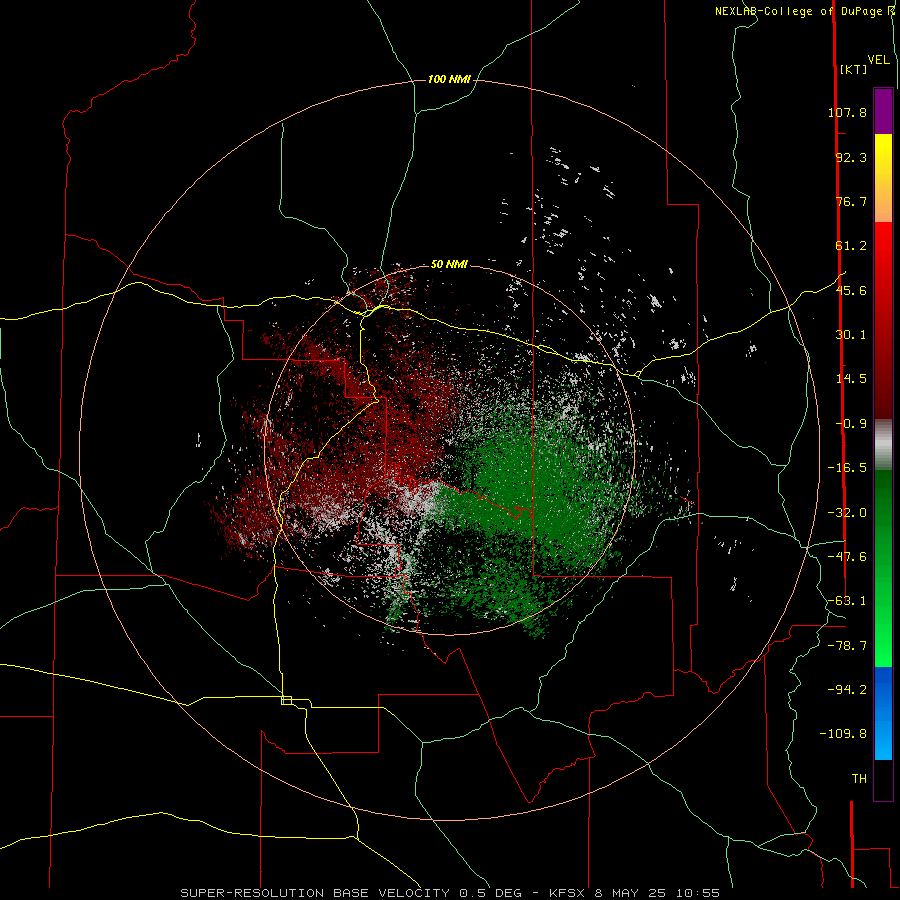The image size is (900, 900).
Task: Click the -32.0 velocity scale value
Action: tap(847, 513)
